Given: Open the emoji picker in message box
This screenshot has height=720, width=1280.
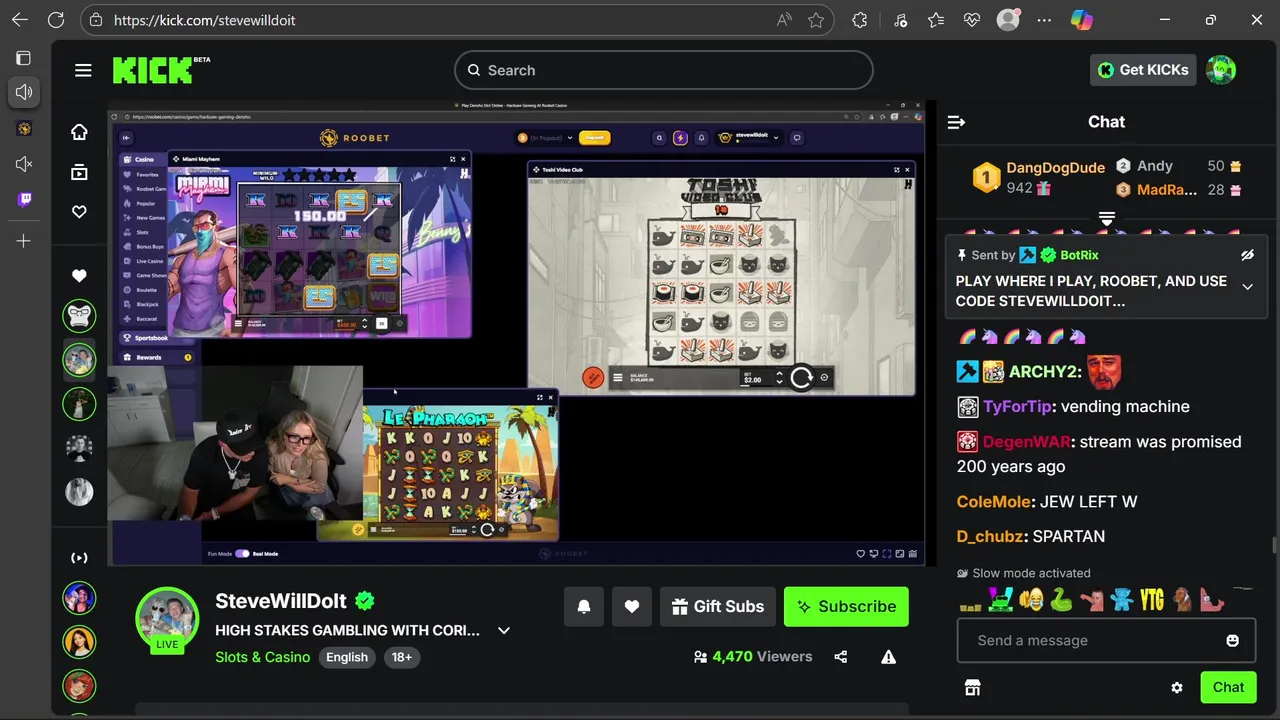Looking at the screenshot, I should click(1233, 641).
